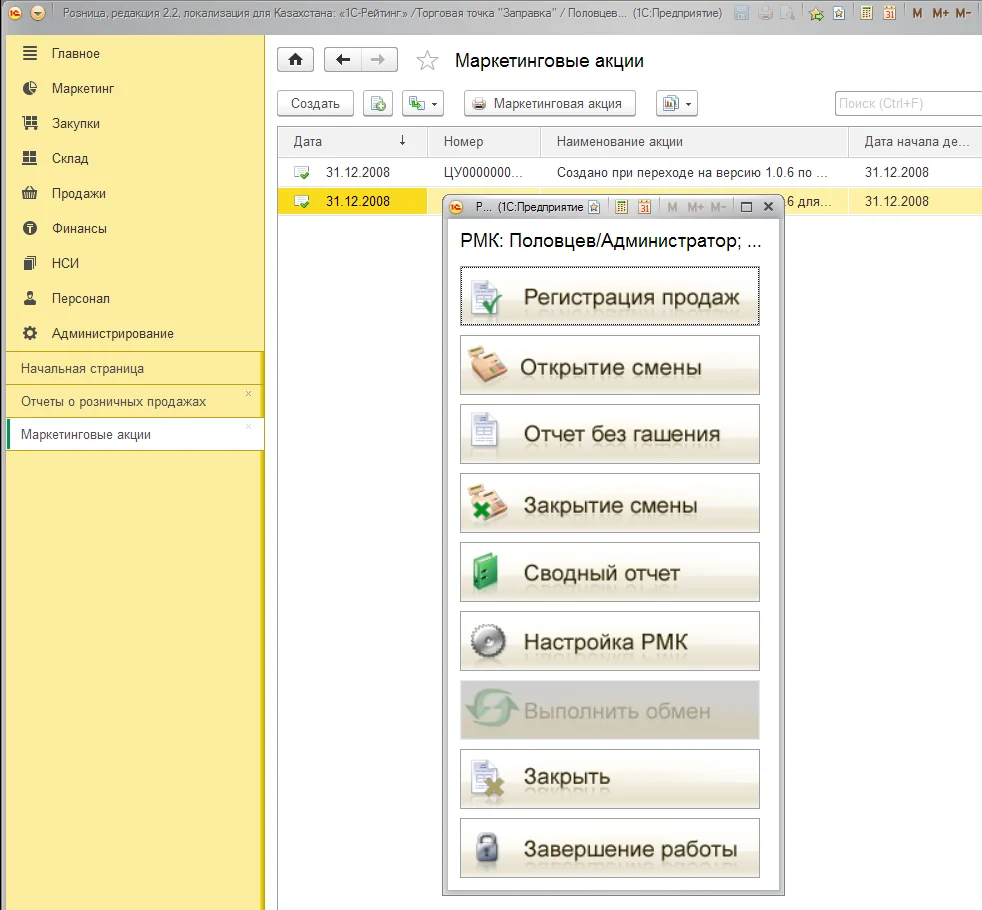Close the Отчеты о розничных продажах tab
The width and height of the screenshot is (982, 910).
point(249,394)
